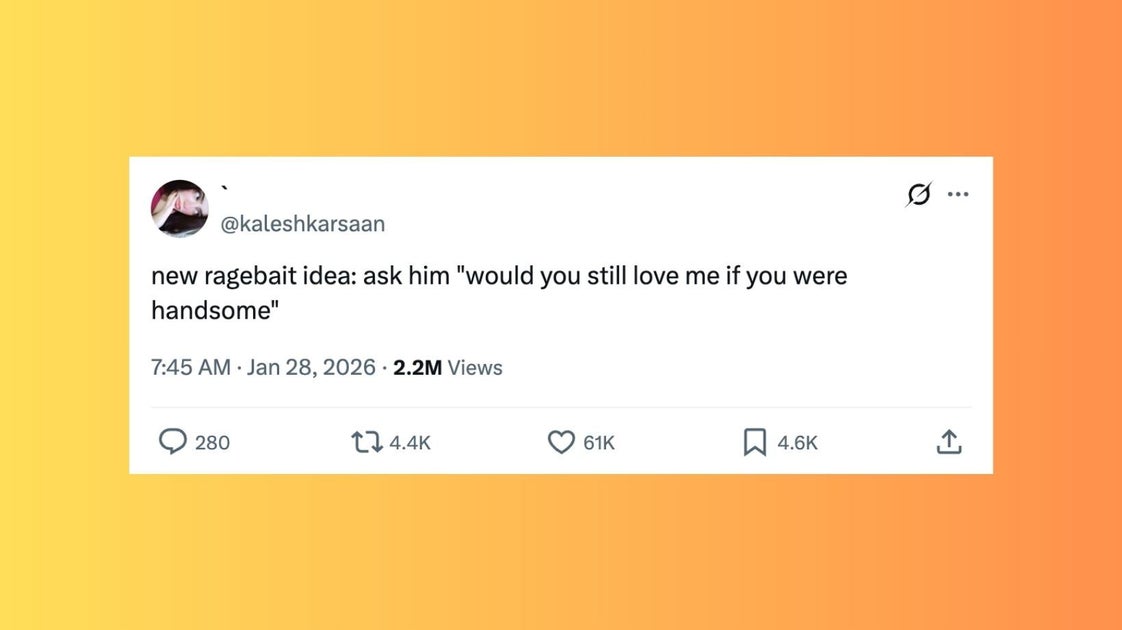The height and width of the screenshot is (630, 1122).
Task: Open the three-dot more options menu
Action: (958, 195)
